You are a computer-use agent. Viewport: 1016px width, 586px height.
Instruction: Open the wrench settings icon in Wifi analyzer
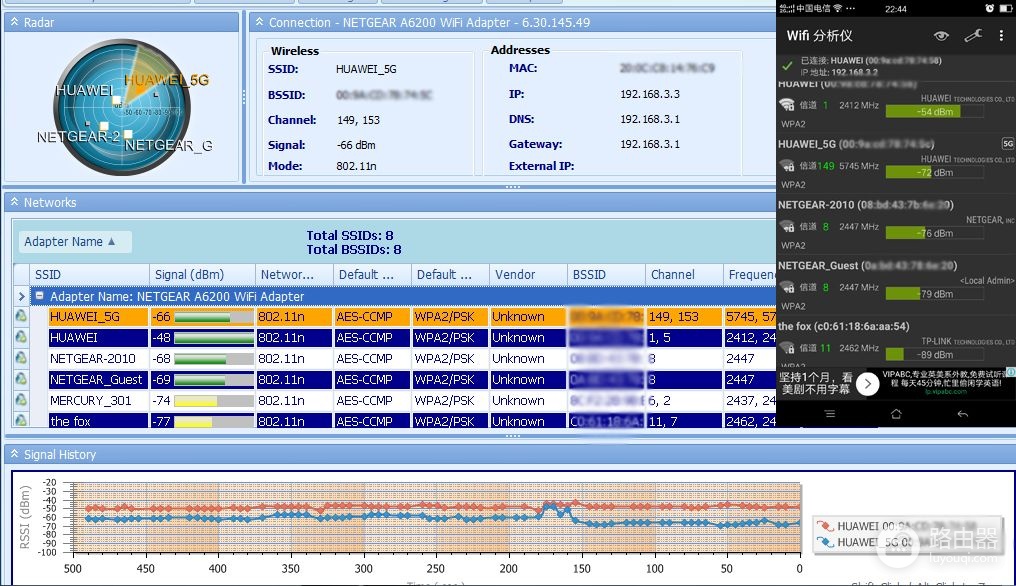(973, 36)
